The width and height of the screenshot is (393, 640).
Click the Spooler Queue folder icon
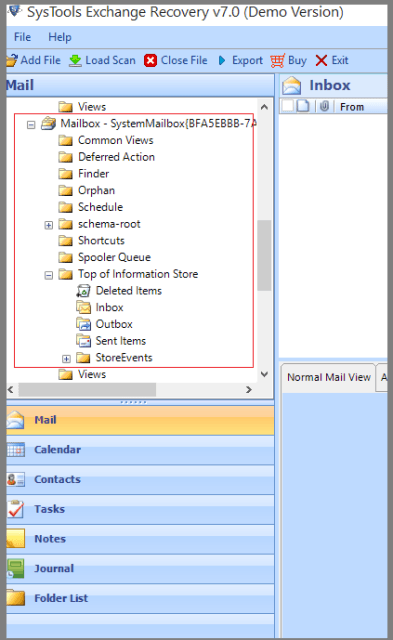click(65, 258)
